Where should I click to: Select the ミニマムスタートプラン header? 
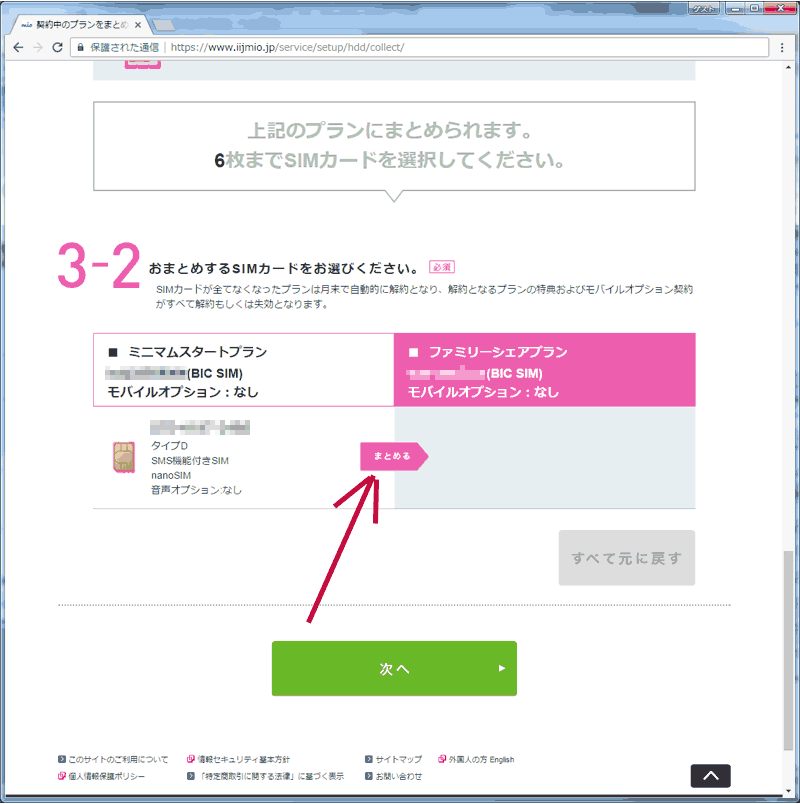point(244,371)
